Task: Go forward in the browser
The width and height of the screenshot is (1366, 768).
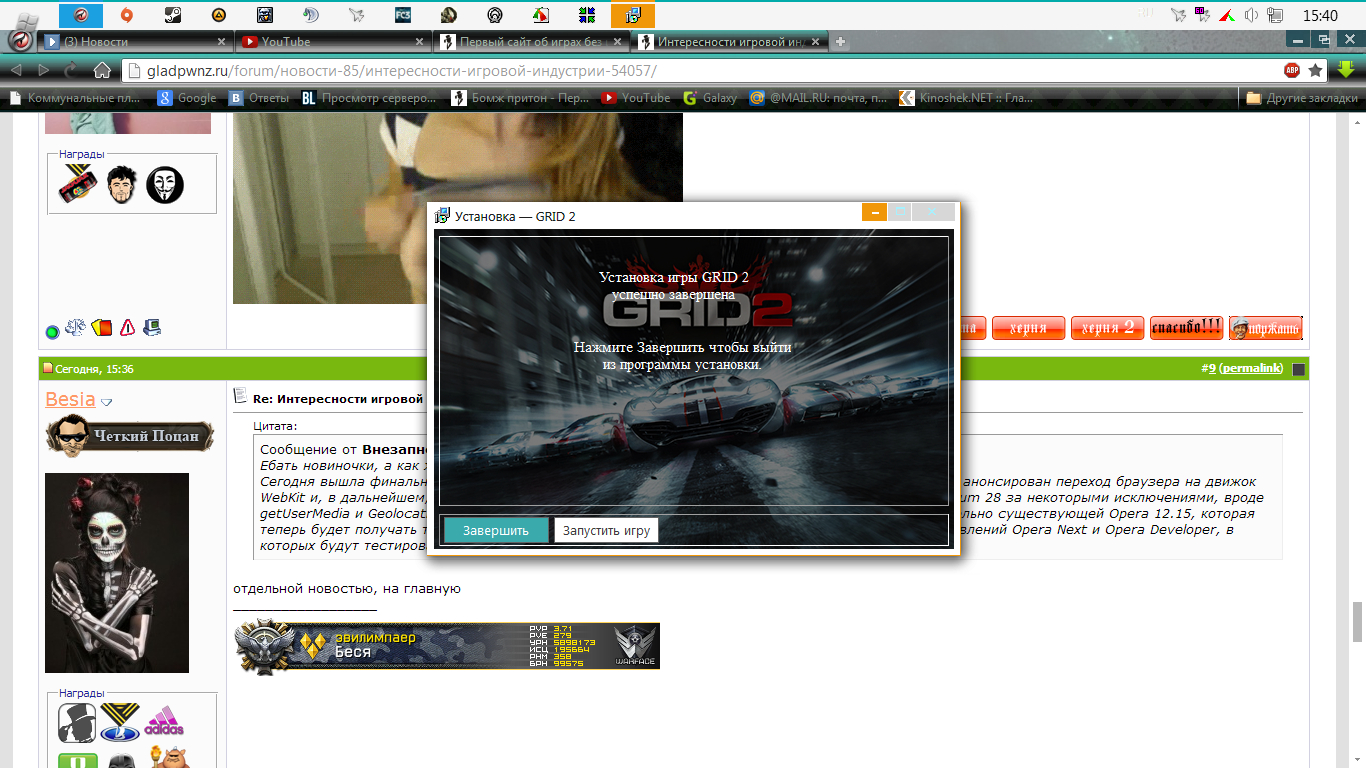Action: click(x=44, y=70)
